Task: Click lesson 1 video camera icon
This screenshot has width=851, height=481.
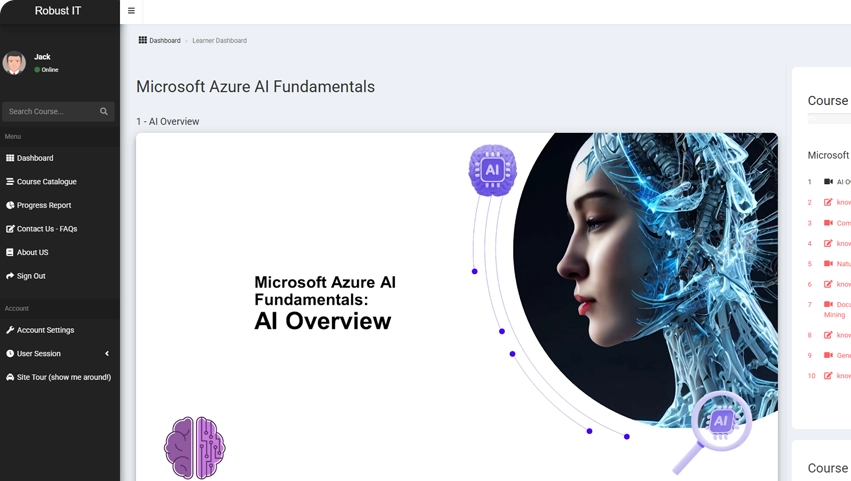Action: click(x=828, y=181)
